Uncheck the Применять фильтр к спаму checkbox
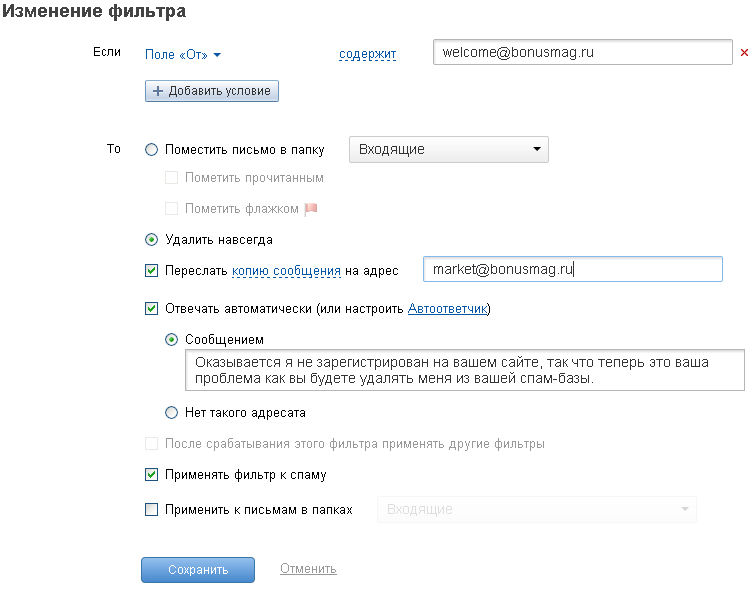The image size is (754, 608). pyautogui.click(x=151, y=475)
